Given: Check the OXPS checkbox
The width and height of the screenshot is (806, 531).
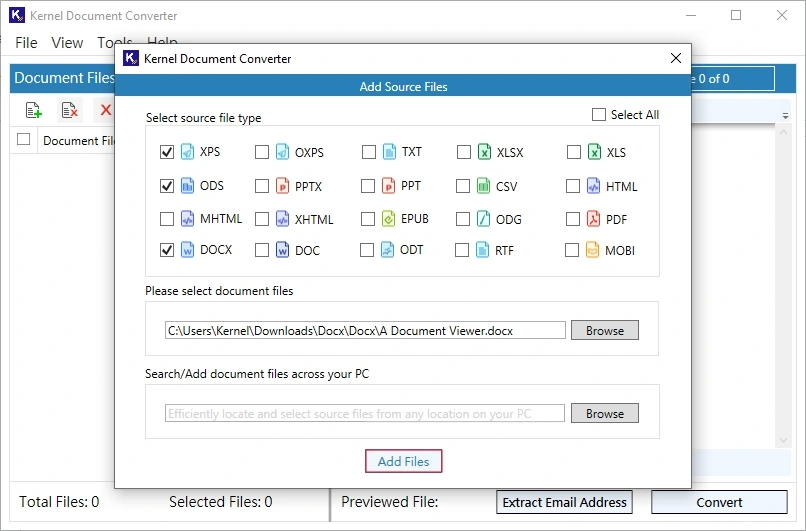Looking at the screenshot, I should [262, 152].
